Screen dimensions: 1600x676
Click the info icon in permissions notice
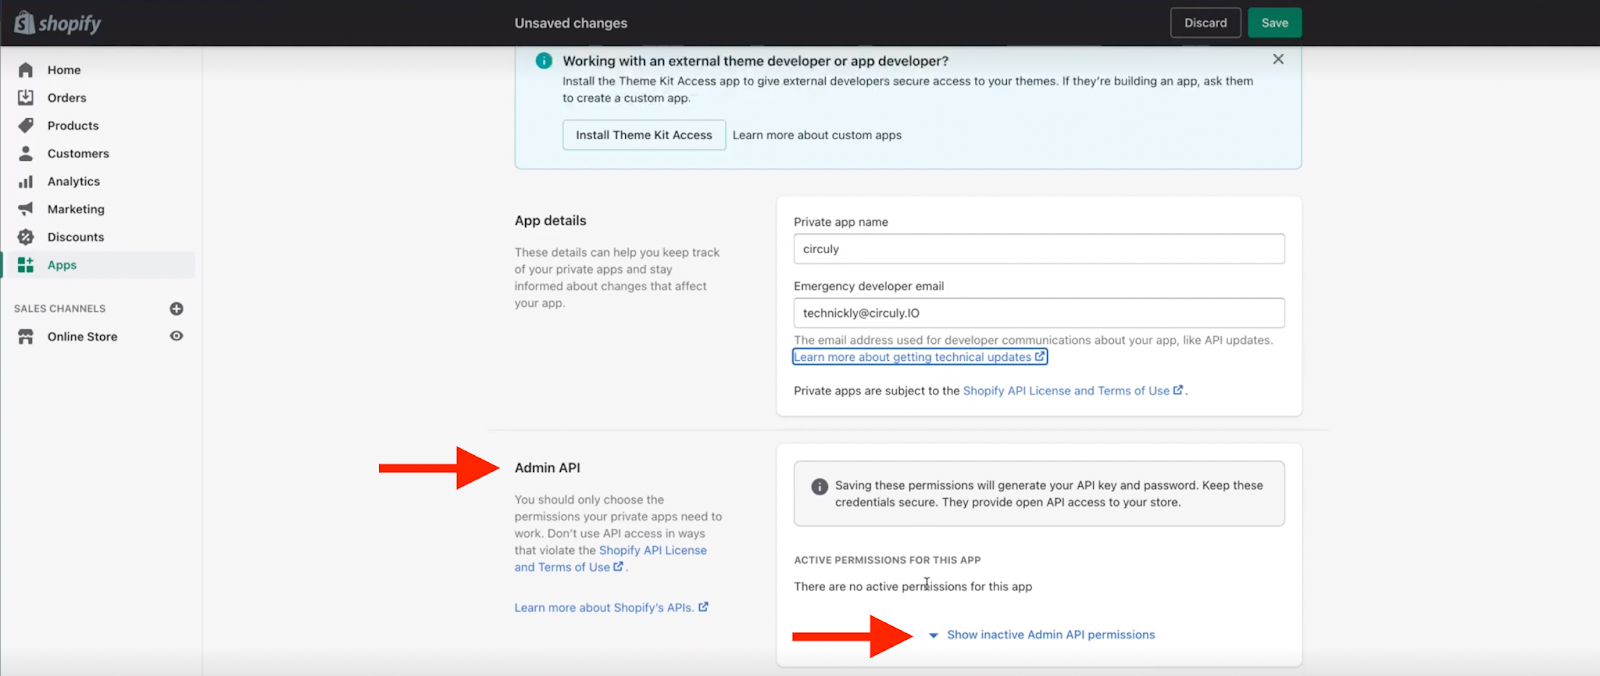[x=820, y=487]
